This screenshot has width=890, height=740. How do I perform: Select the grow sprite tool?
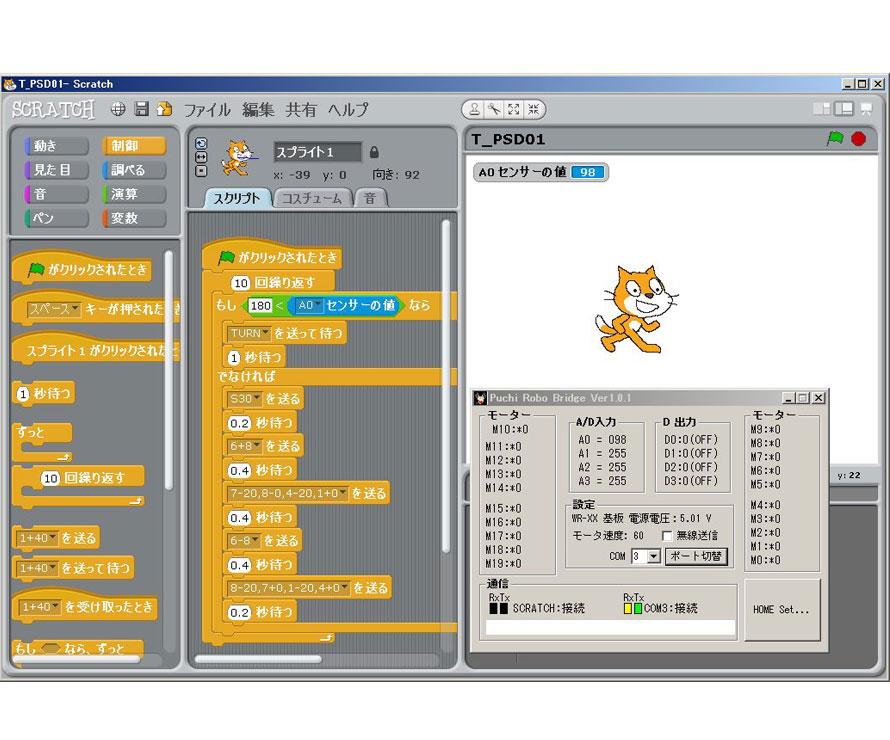pyautogui.click(x=514, y=109)
